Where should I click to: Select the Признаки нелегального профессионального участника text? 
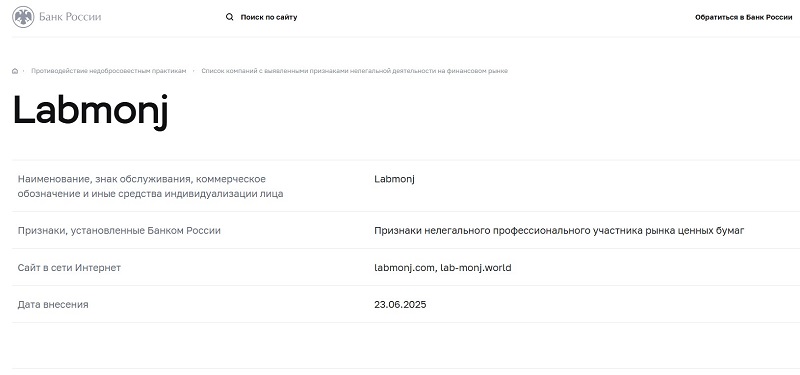tap(559, 231)
